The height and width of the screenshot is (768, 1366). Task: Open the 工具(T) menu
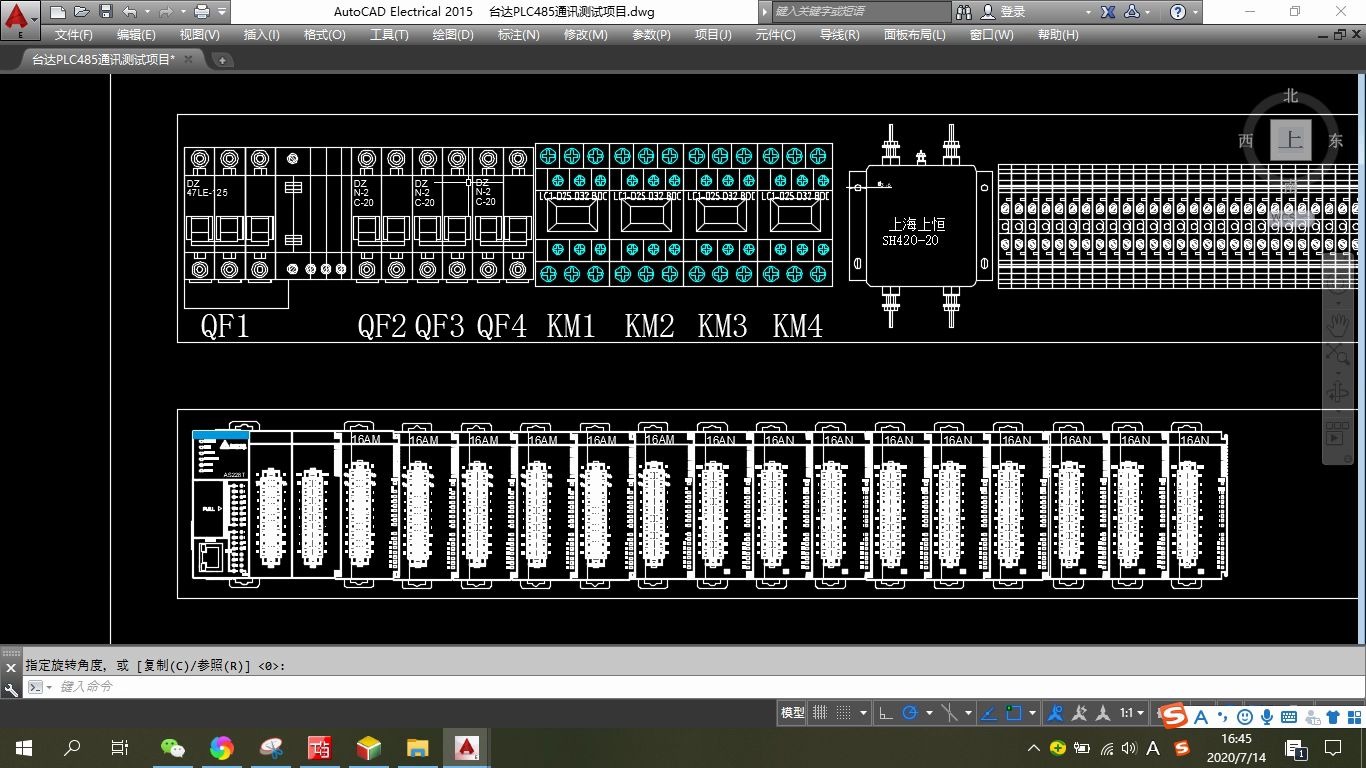pos(389,34)
